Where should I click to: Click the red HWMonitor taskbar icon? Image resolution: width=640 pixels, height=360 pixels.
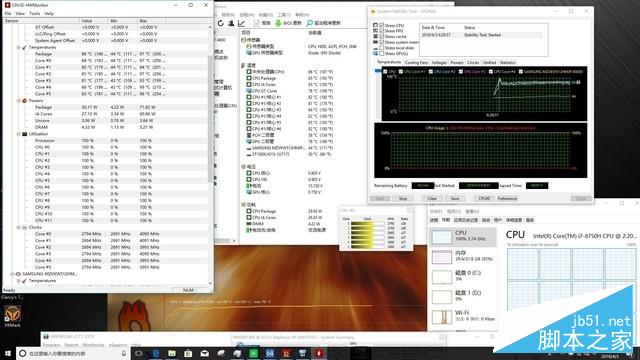319,353
